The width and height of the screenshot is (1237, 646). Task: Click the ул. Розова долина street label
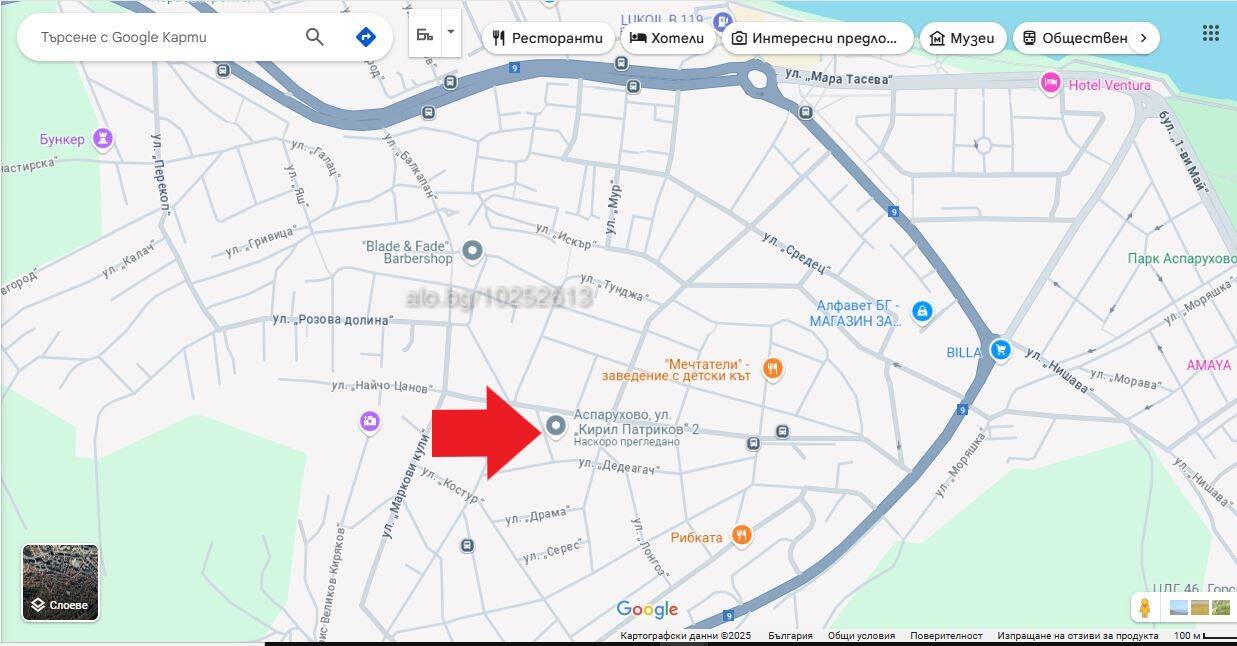coord(333,320)
